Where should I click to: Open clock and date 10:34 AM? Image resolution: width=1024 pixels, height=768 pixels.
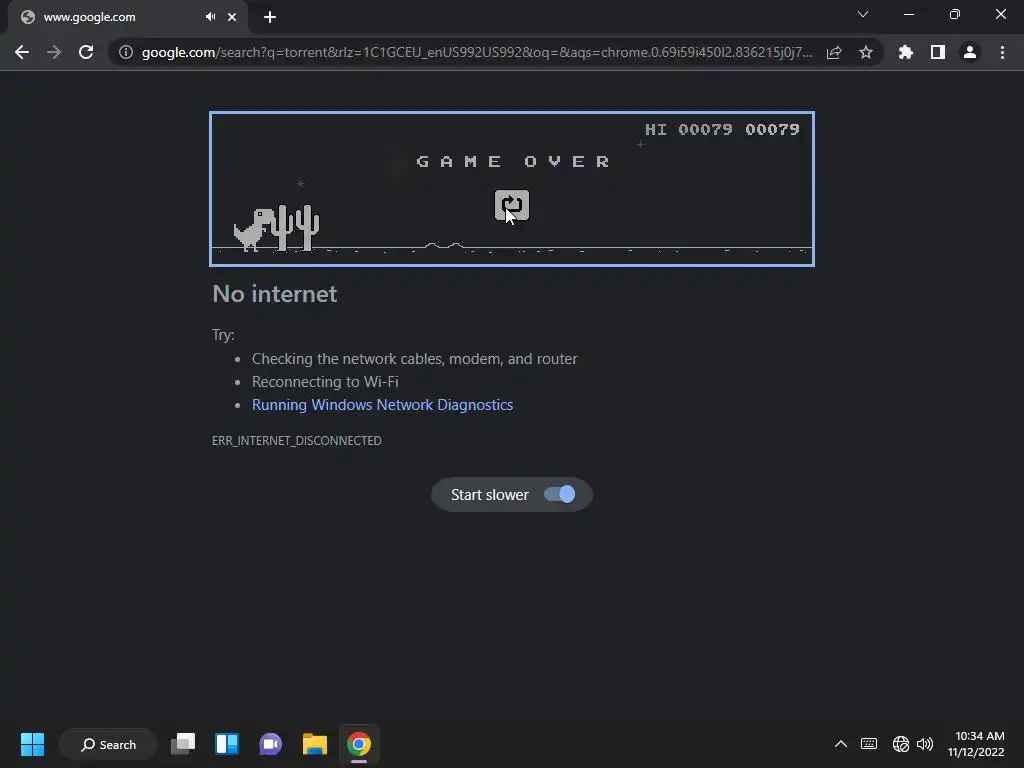click(x=976, y=744)
